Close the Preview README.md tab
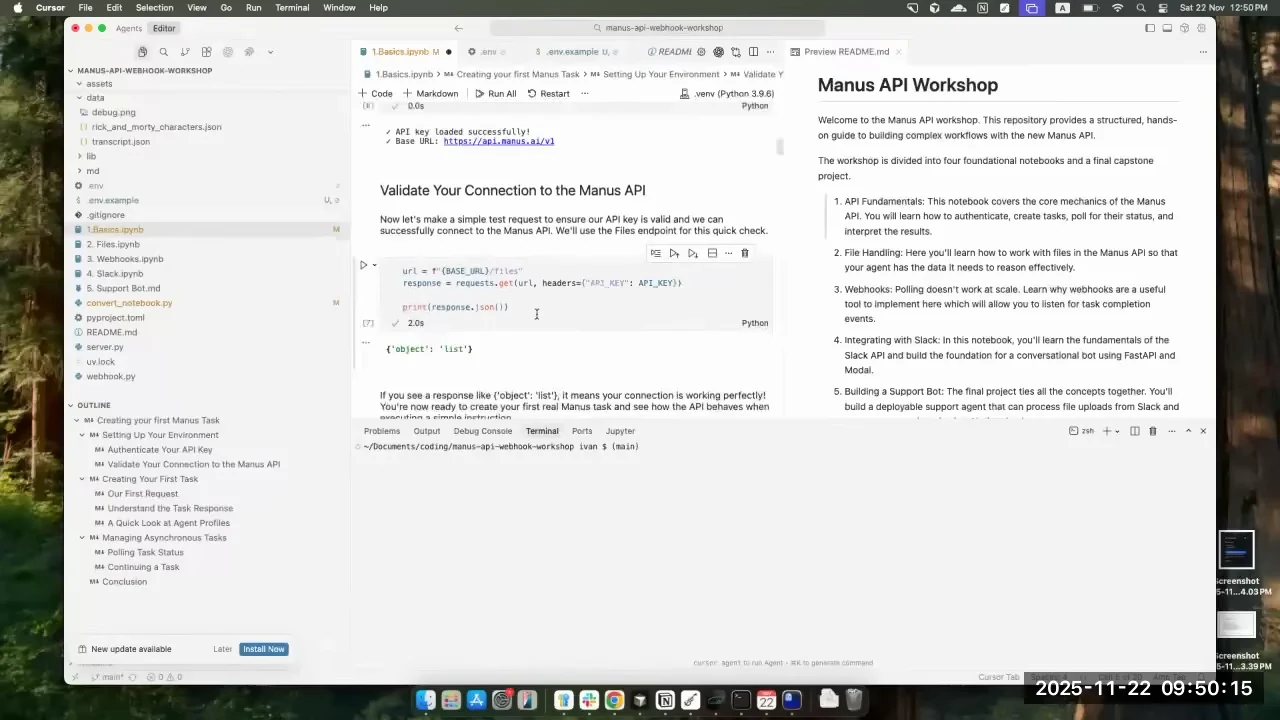Screen dimensions: 1280x720 898,52
